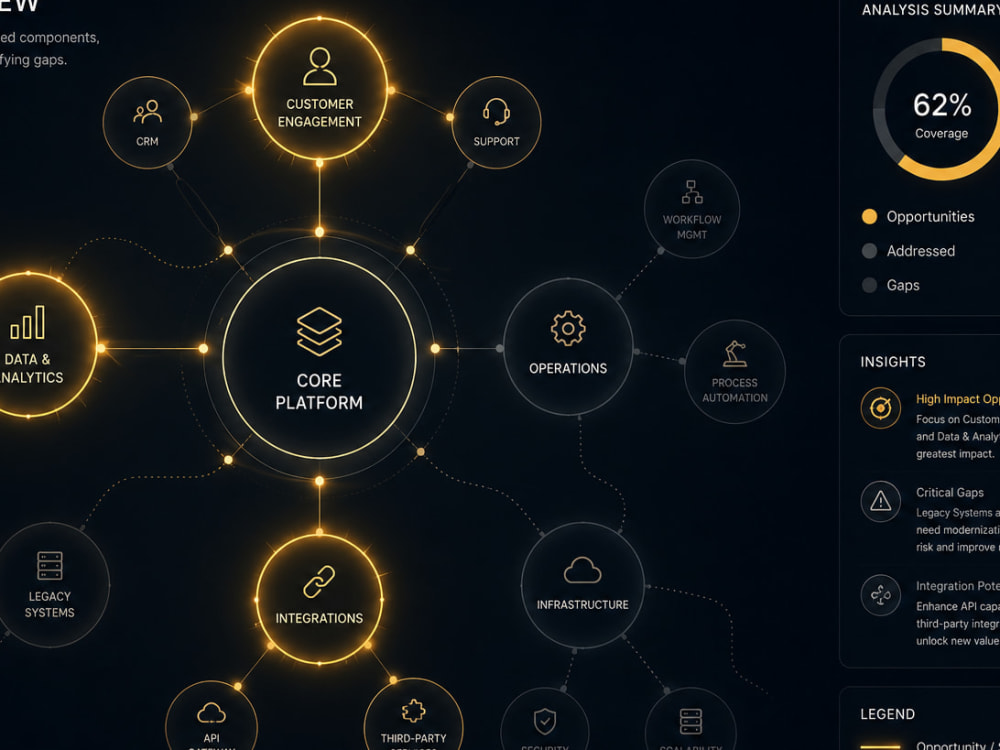Click the Third-Party puzzle piece icon
Image resolution: width=1000 pixels, height=750 pixels.
point(414,711)
